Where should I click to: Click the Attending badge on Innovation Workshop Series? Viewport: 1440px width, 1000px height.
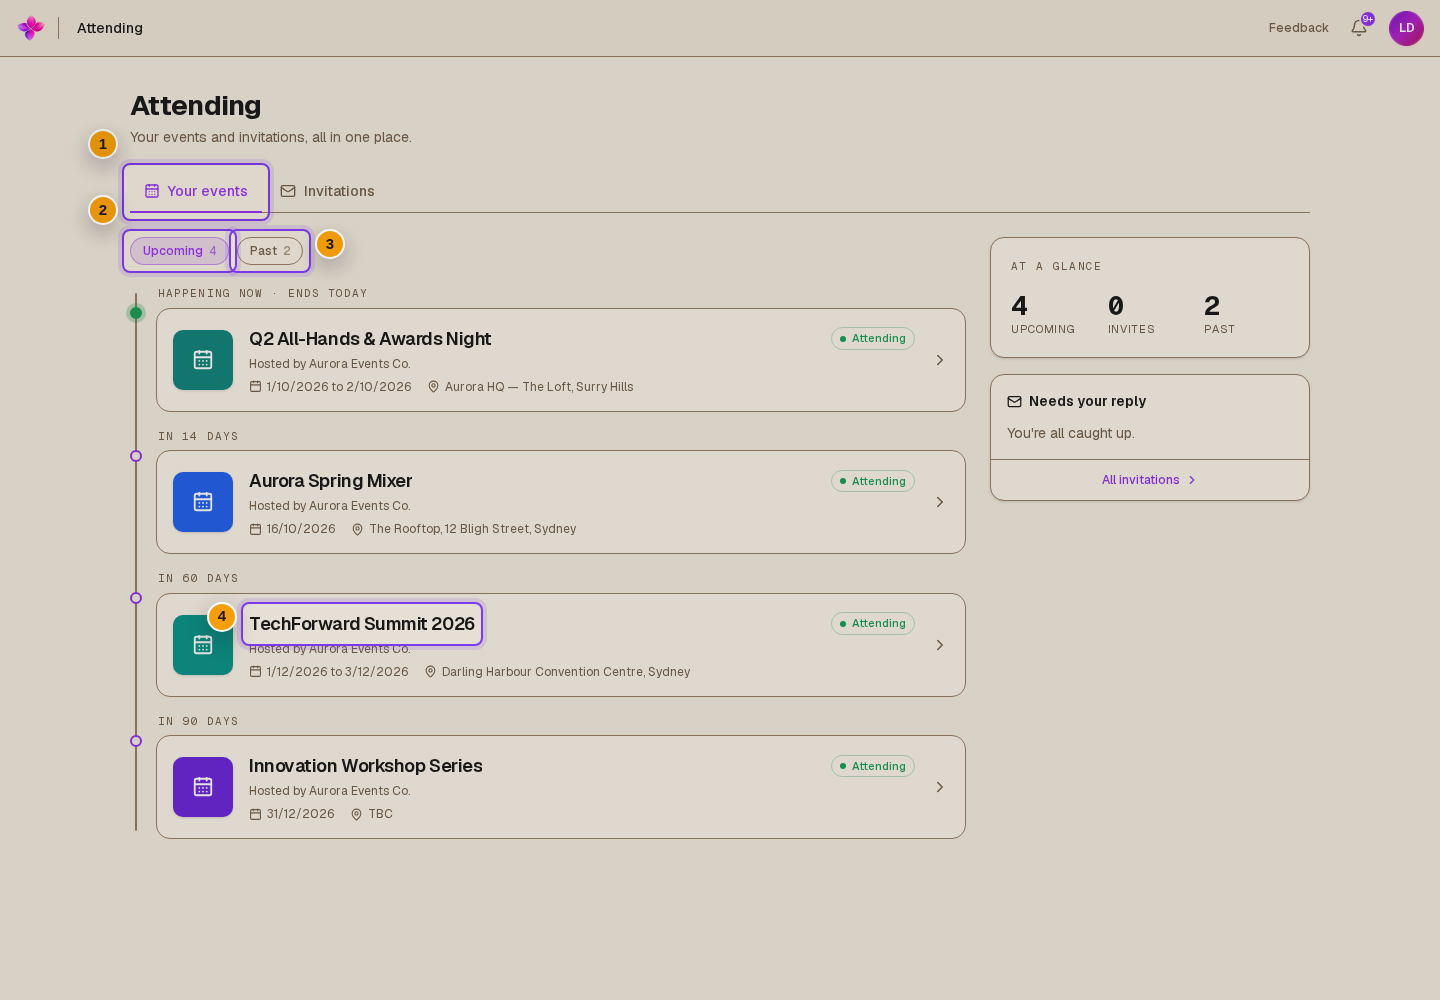tap(873, 766)
